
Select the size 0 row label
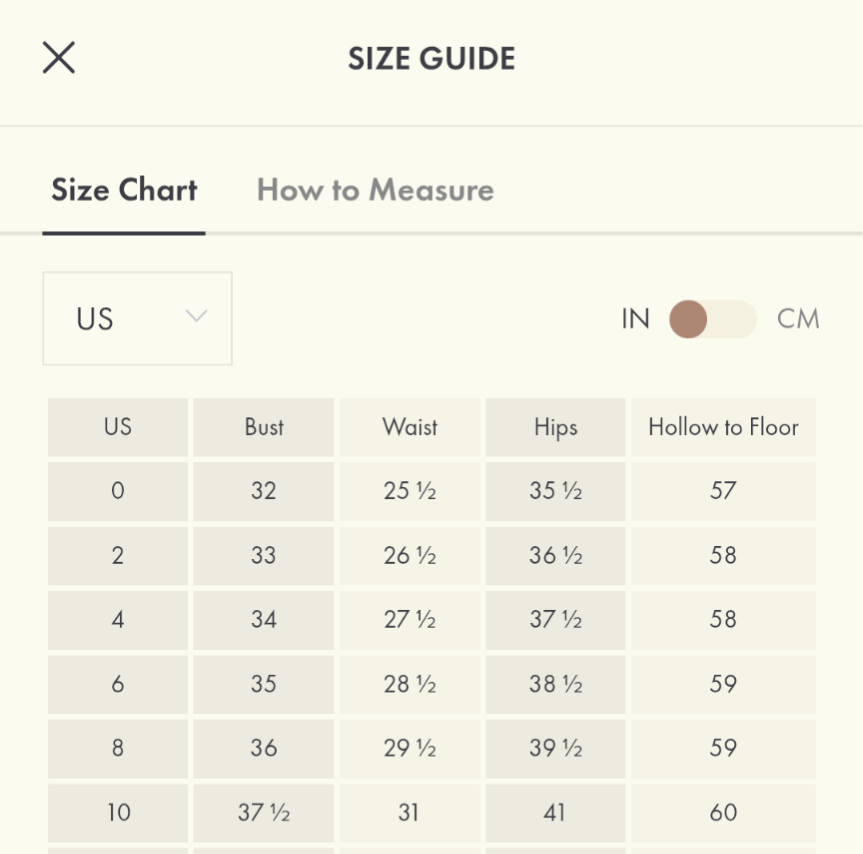click(x=118, y=491)
